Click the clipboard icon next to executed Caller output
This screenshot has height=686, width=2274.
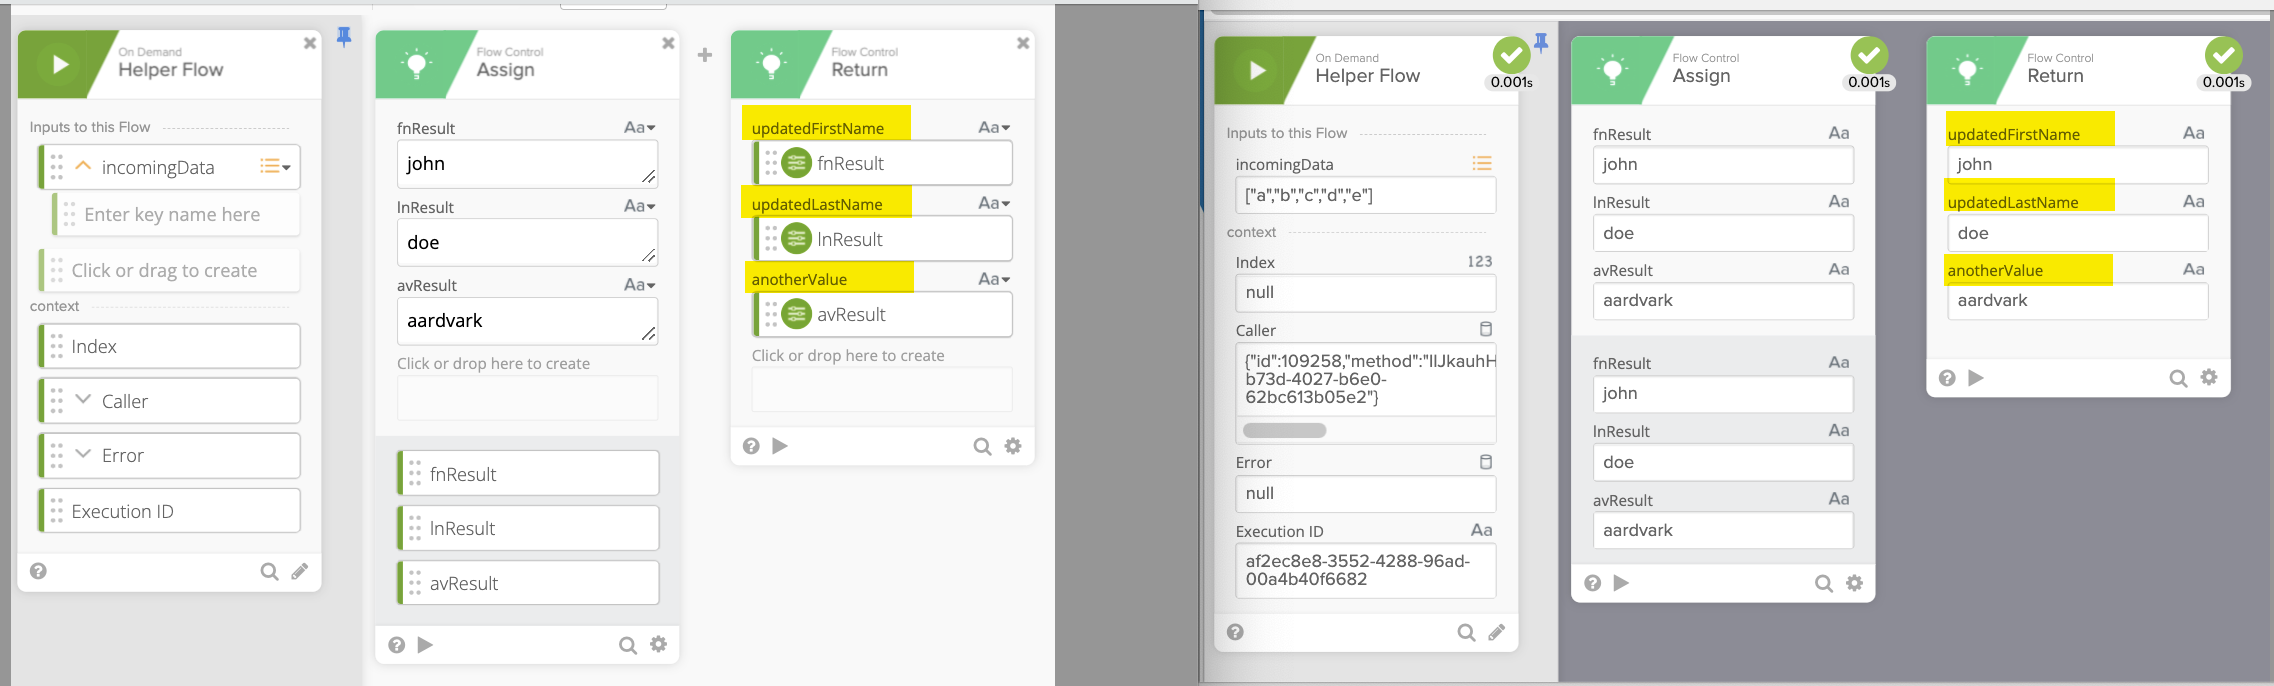click(1486, 329)
